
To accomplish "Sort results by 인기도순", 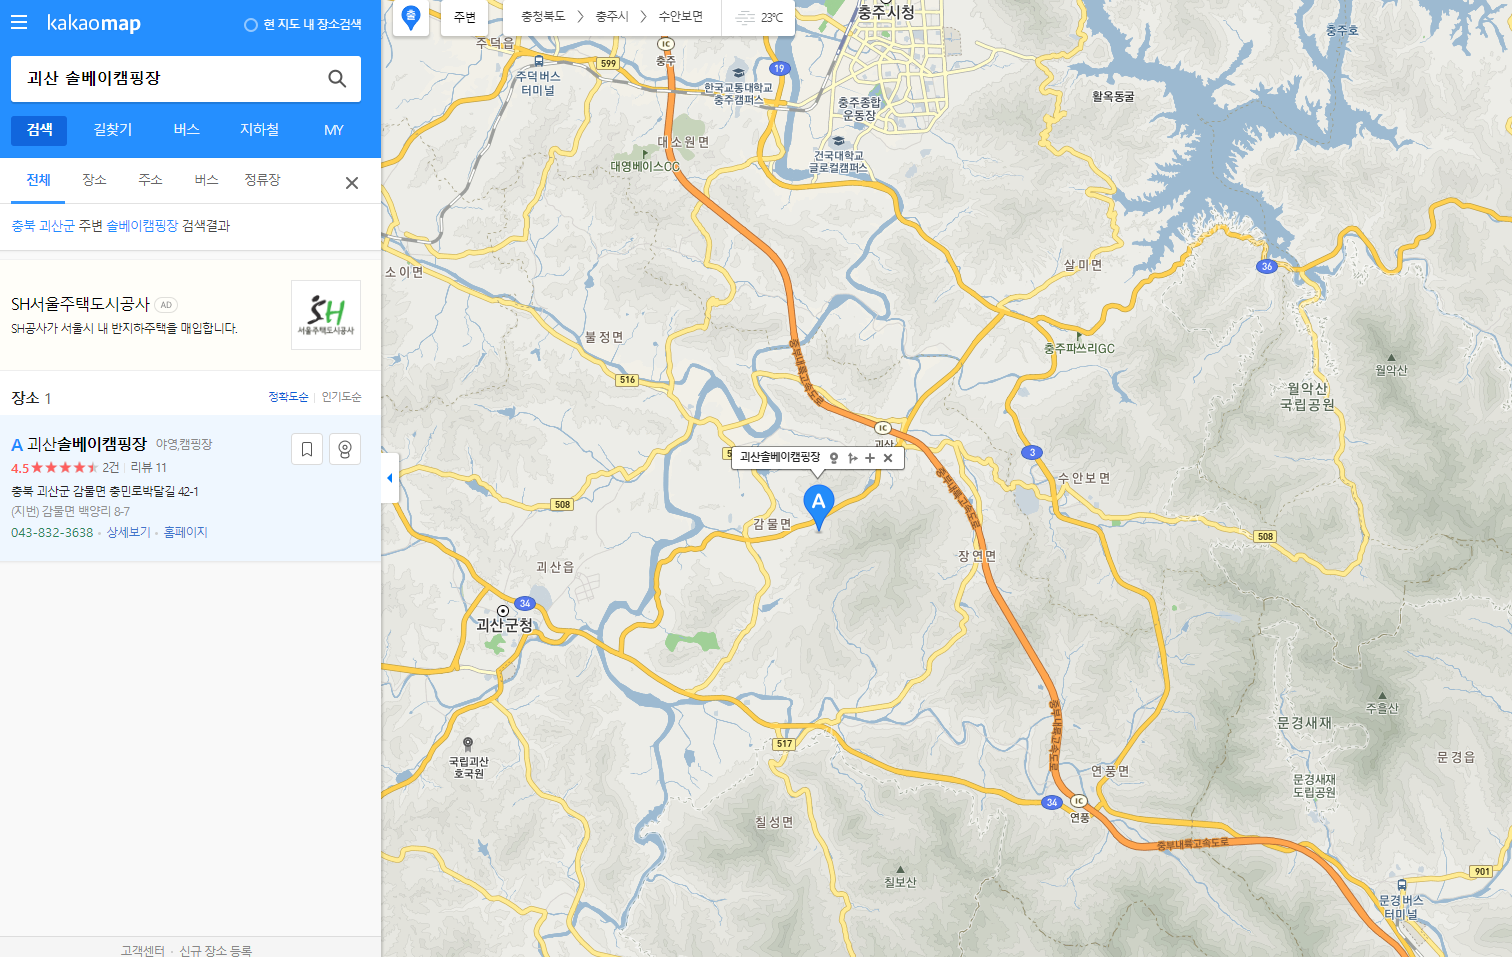I will pyautogui.click(x=341, y=397).
